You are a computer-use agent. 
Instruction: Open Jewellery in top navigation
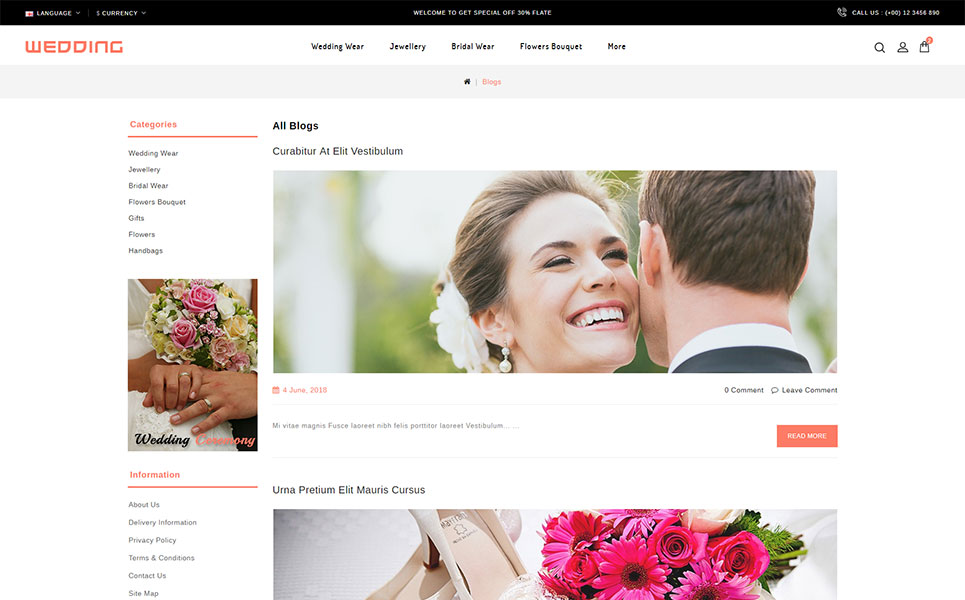[407, 47]
